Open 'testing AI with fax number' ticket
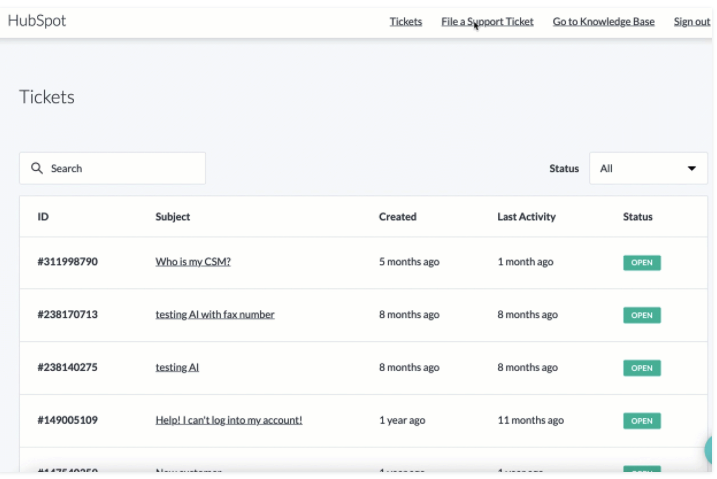Viewport: 717px width, 479px height. (x=215, y=314)
